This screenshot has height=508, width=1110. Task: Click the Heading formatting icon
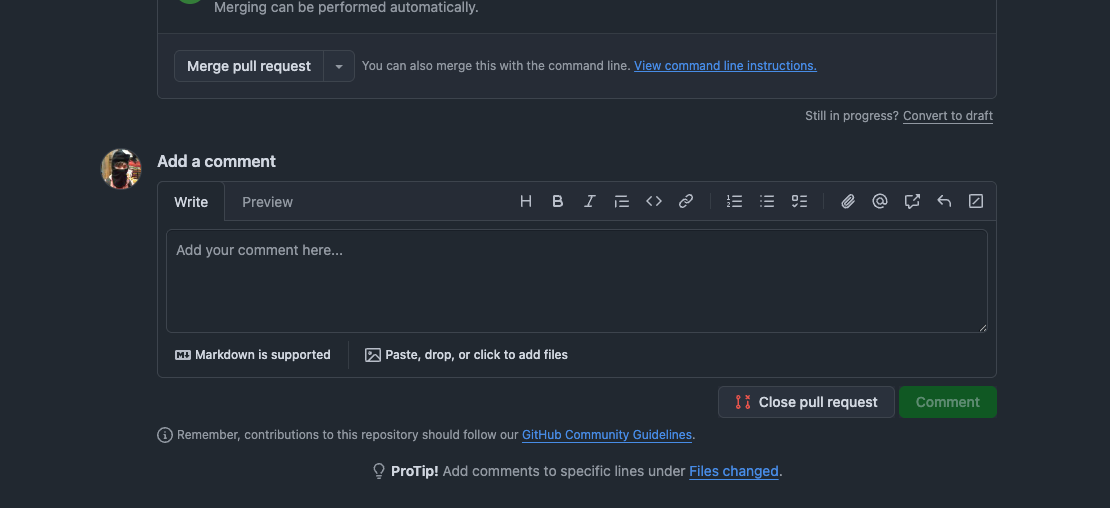click(526, 201)
